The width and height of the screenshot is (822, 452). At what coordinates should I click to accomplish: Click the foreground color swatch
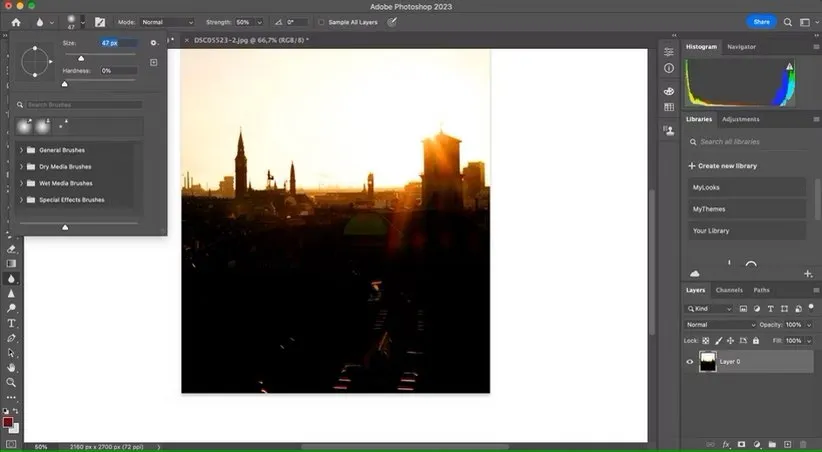(8, 422)
